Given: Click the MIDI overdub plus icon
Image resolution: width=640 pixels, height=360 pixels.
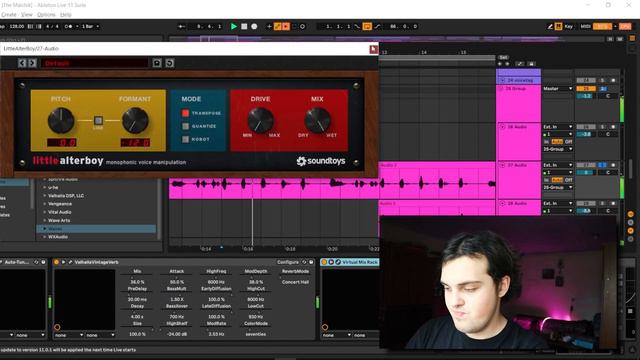Looking at the screenshot, I should pyautogui.click(x=269, y=26).
